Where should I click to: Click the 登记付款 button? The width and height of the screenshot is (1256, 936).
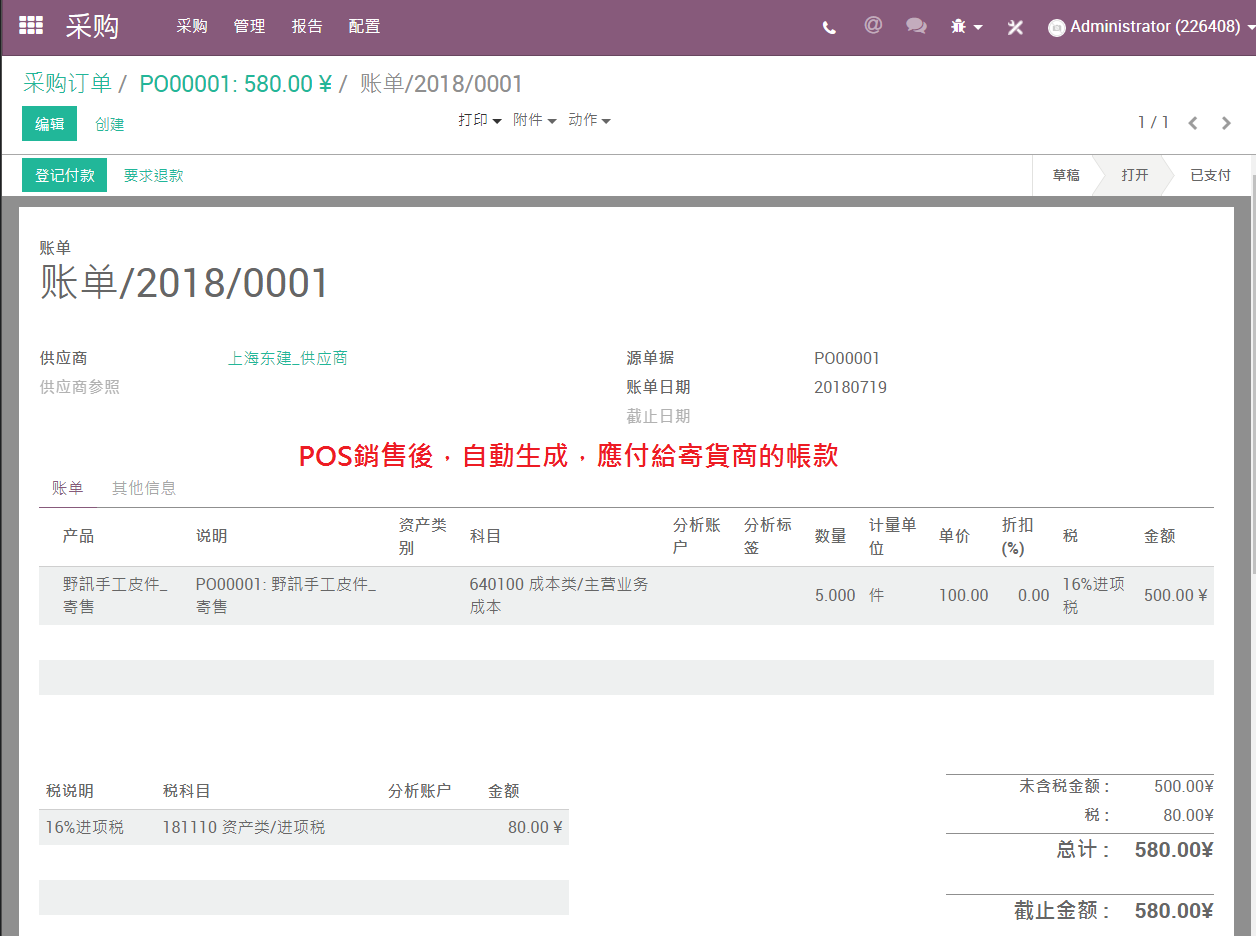tap(65, 175)
